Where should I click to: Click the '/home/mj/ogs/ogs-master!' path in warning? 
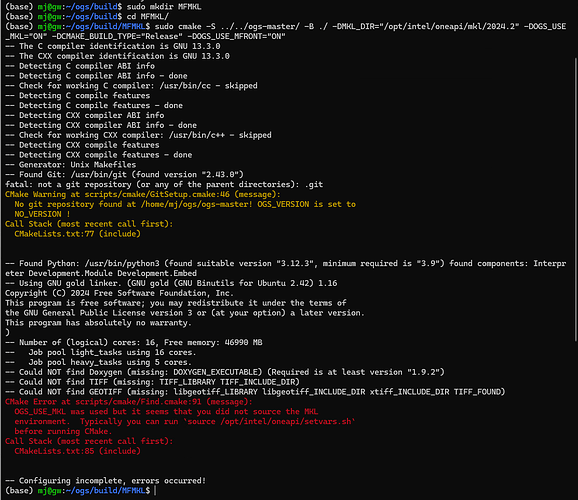coord(196,204)
